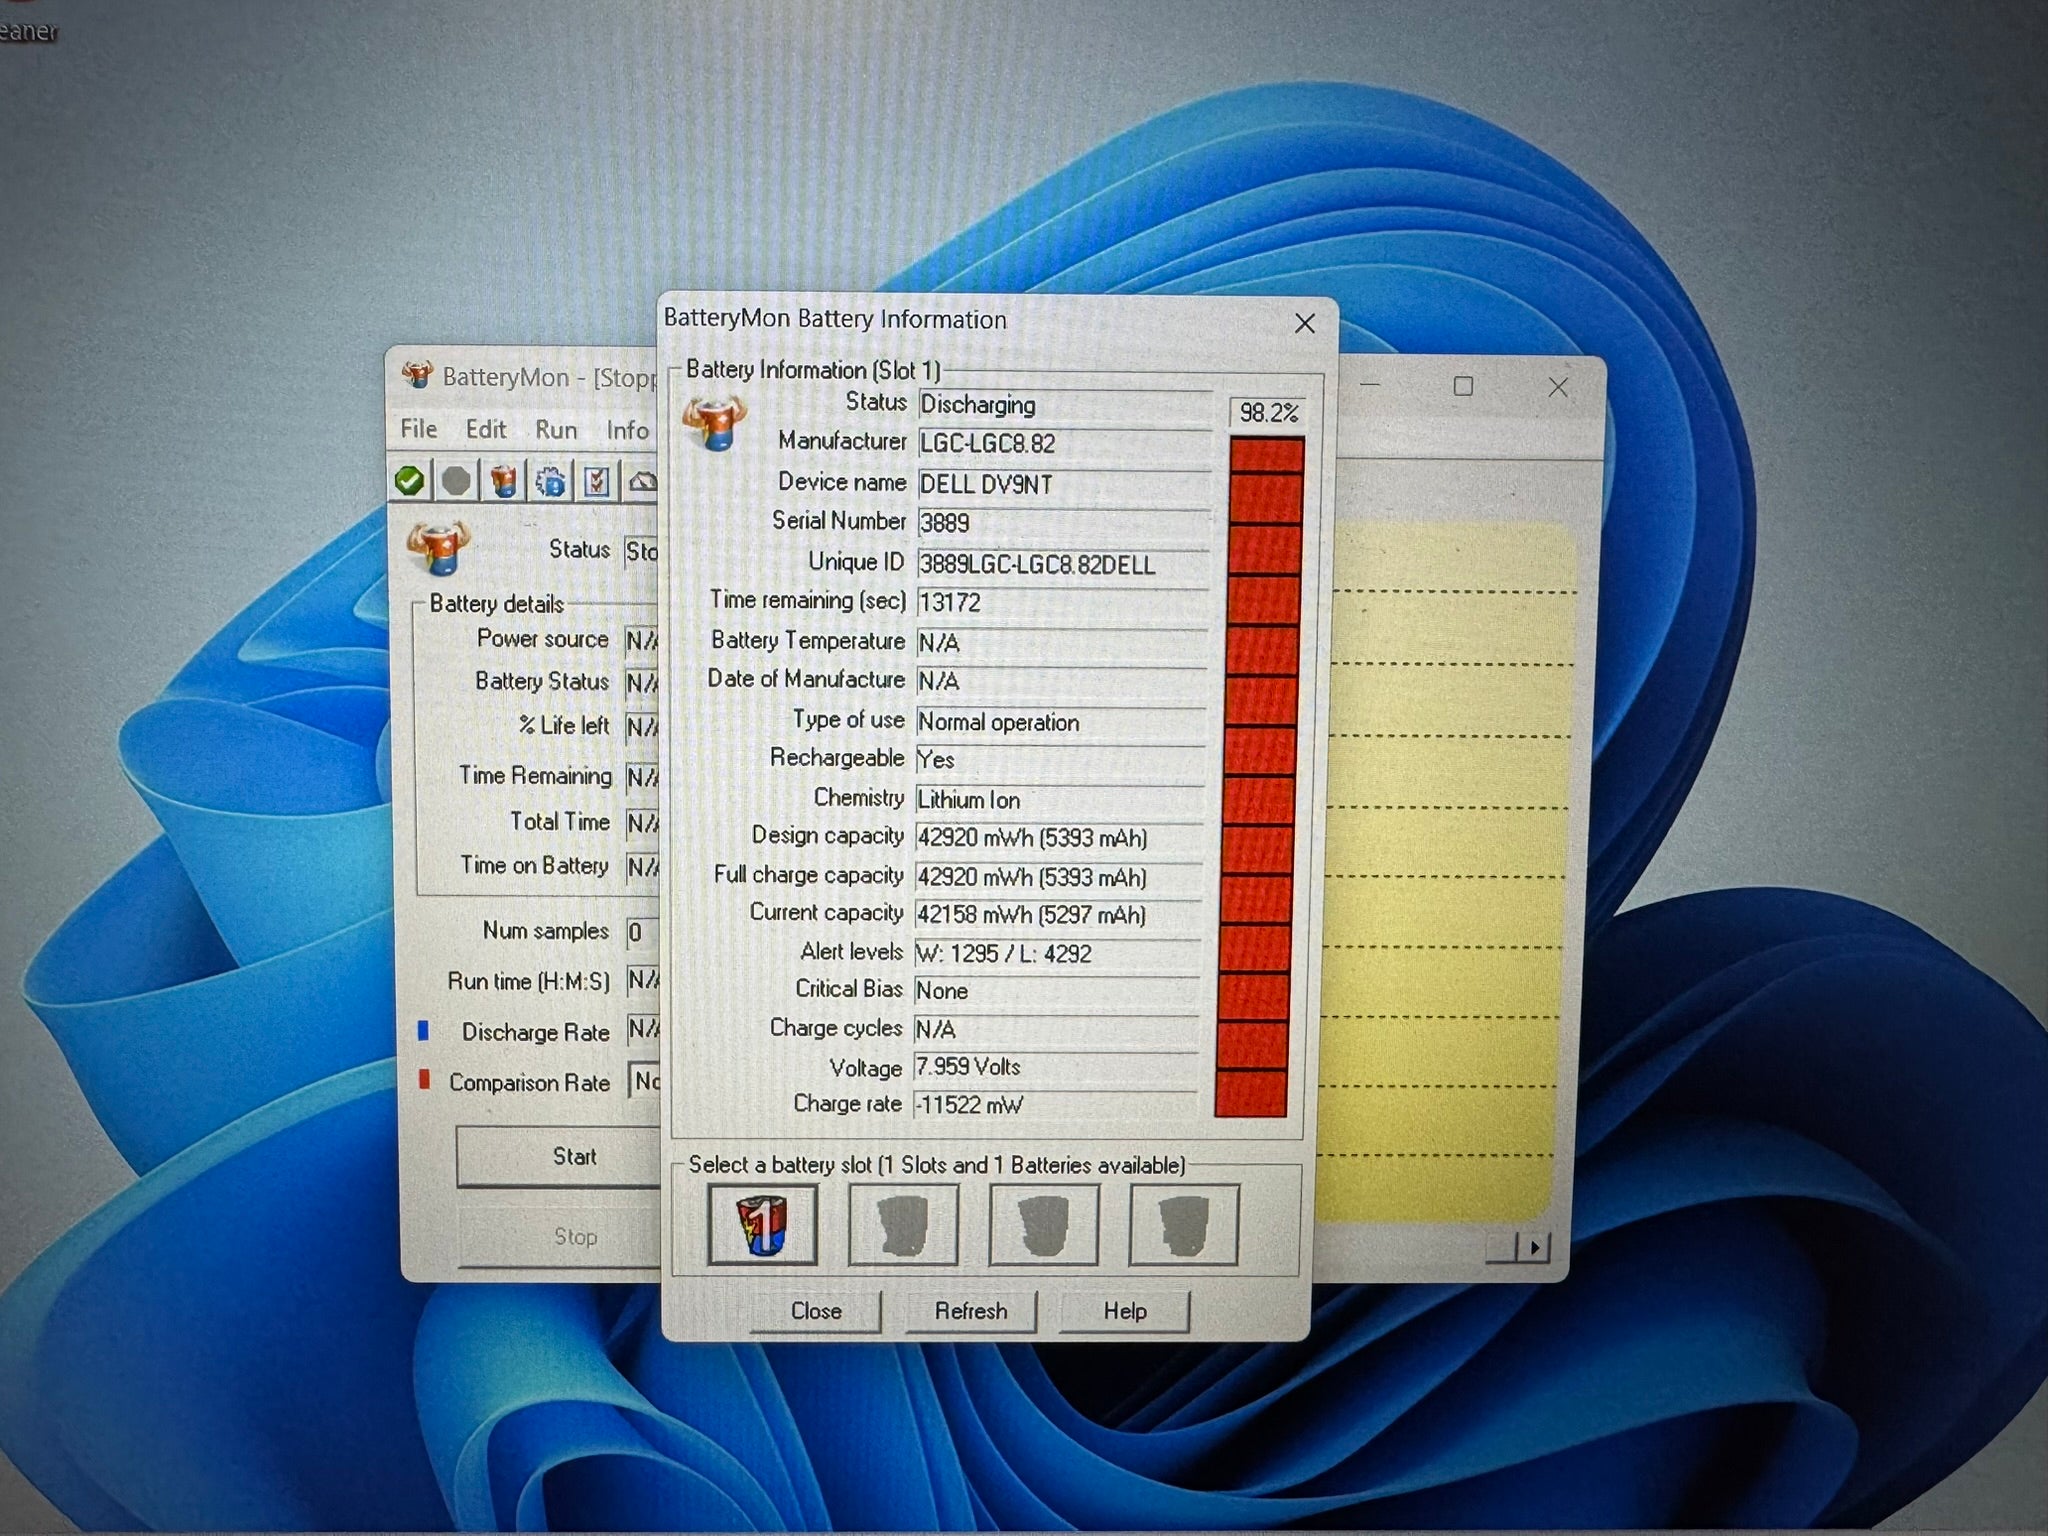
Task: Click Chemistry value Lithium Ion
Action: [1059, 800]
